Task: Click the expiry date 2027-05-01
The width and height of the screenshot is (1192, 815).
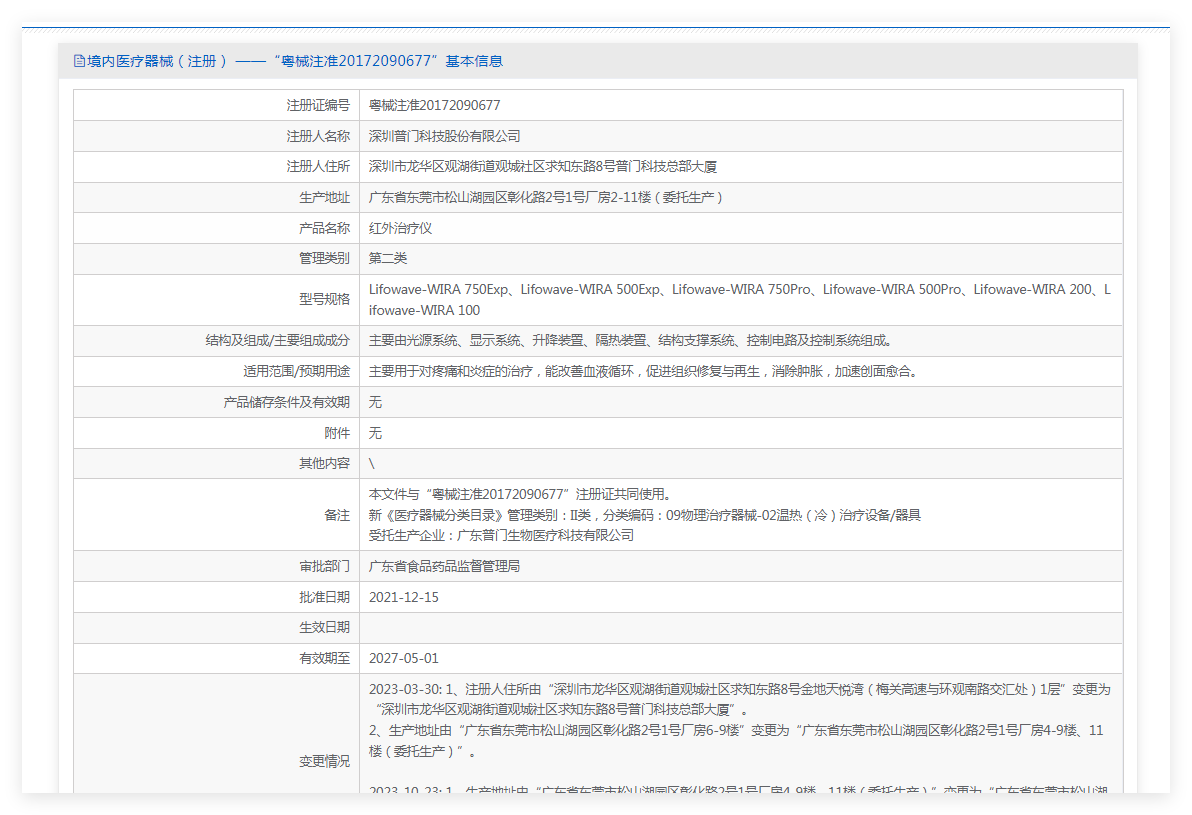Action: [x=403, y=658]
